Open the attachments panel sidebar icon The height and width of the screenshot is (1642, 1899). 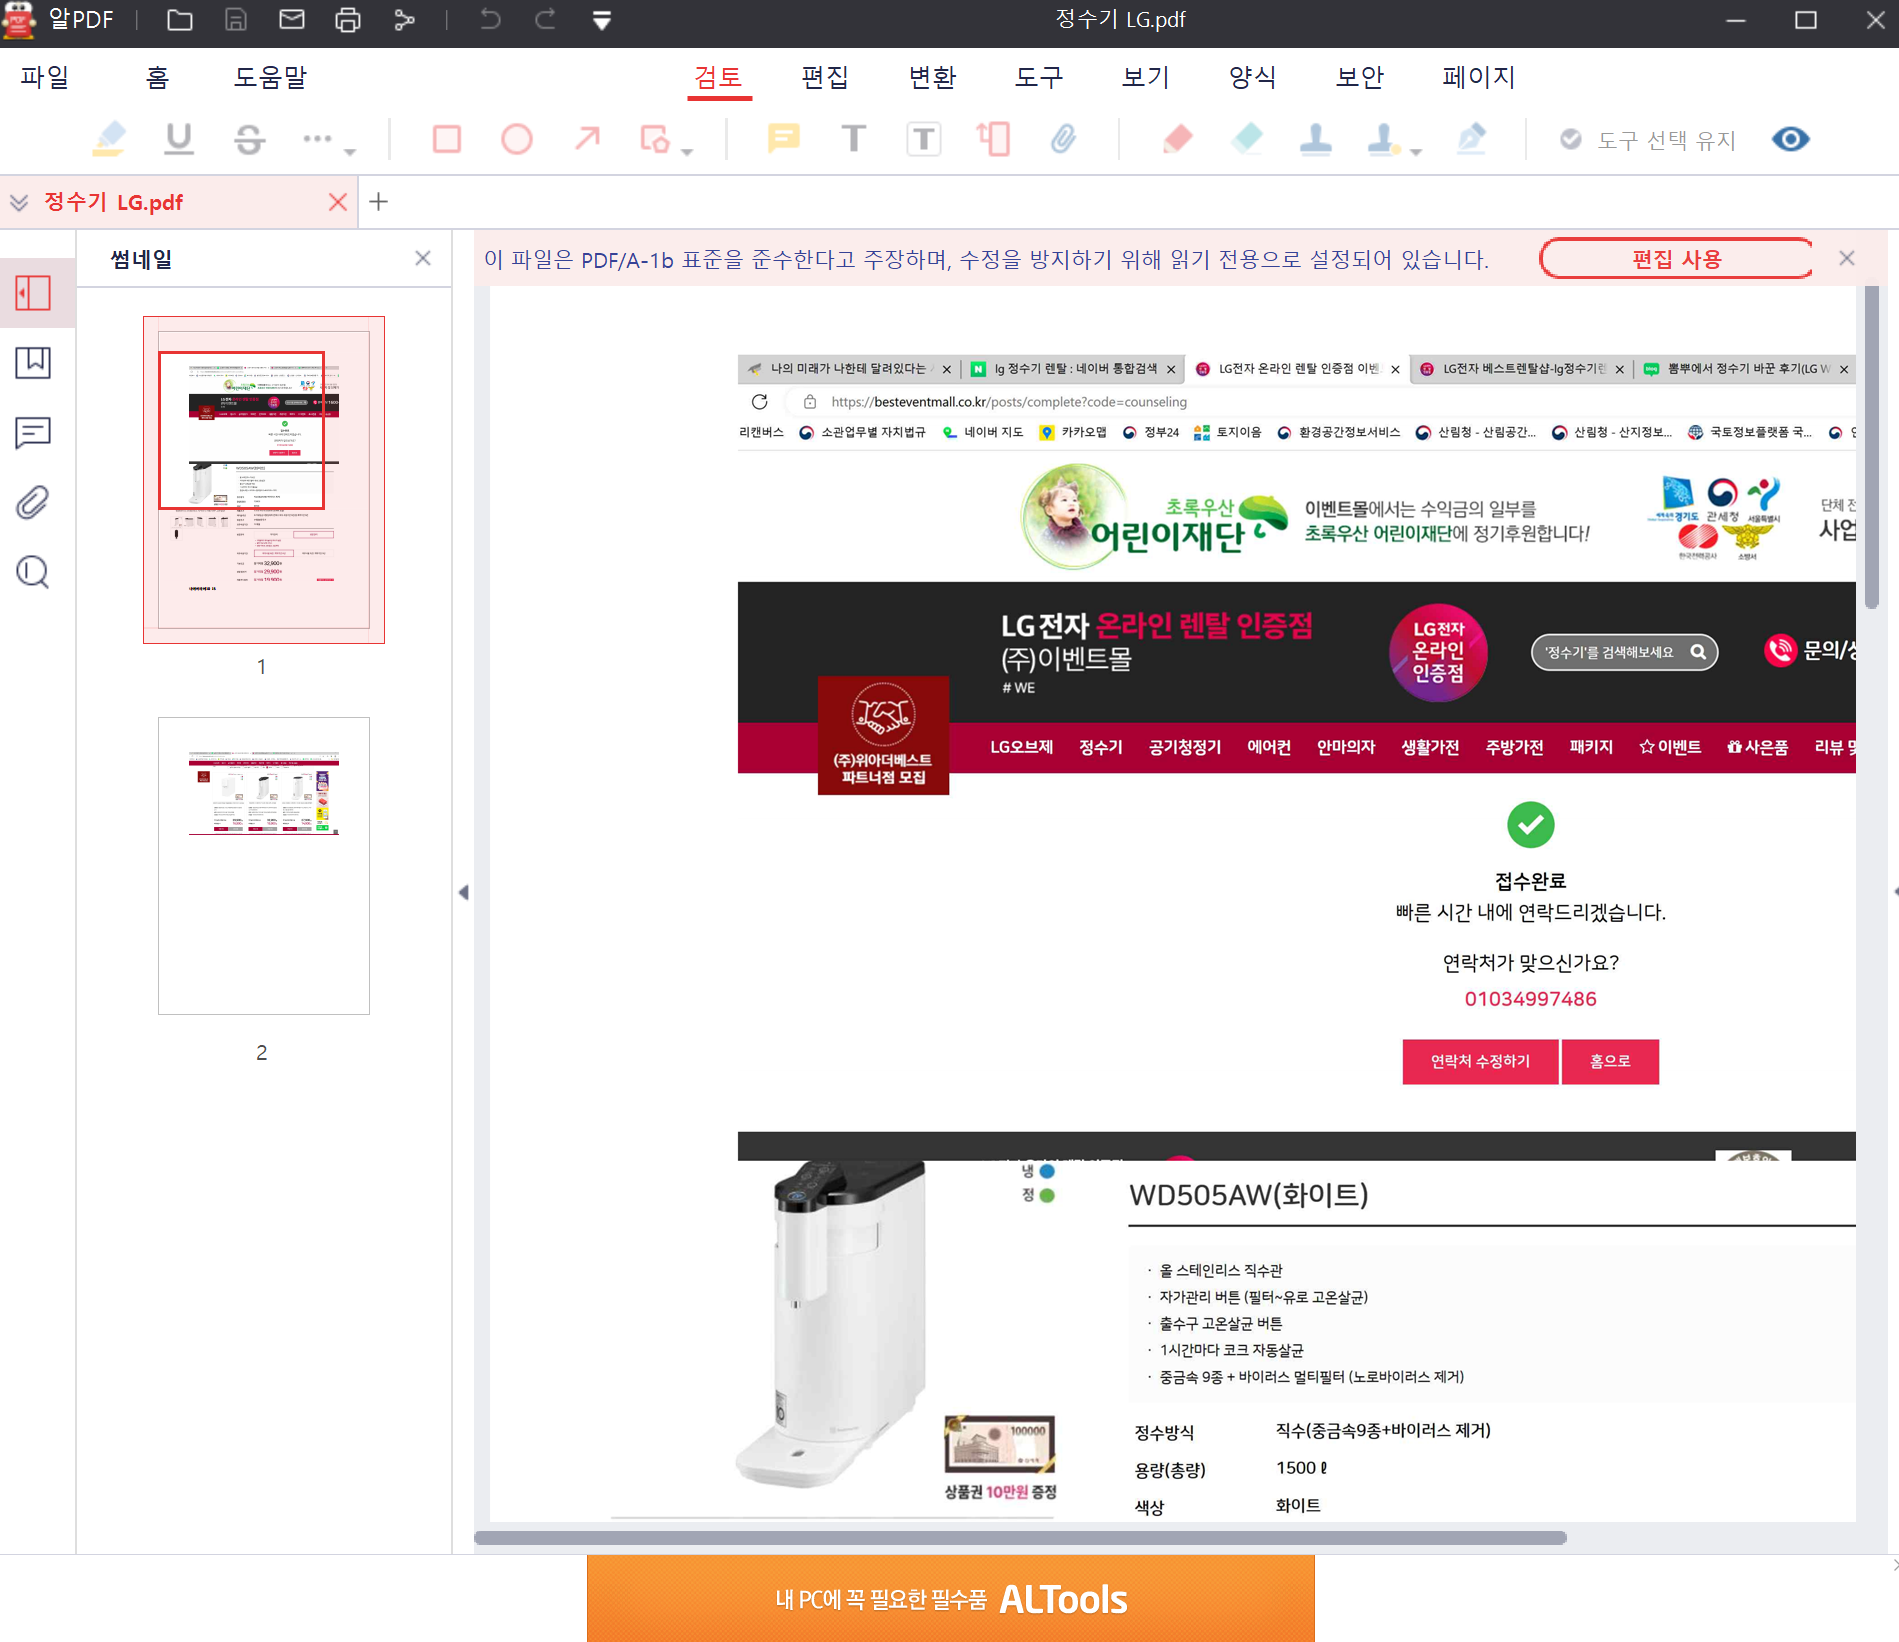pos(34,502)
